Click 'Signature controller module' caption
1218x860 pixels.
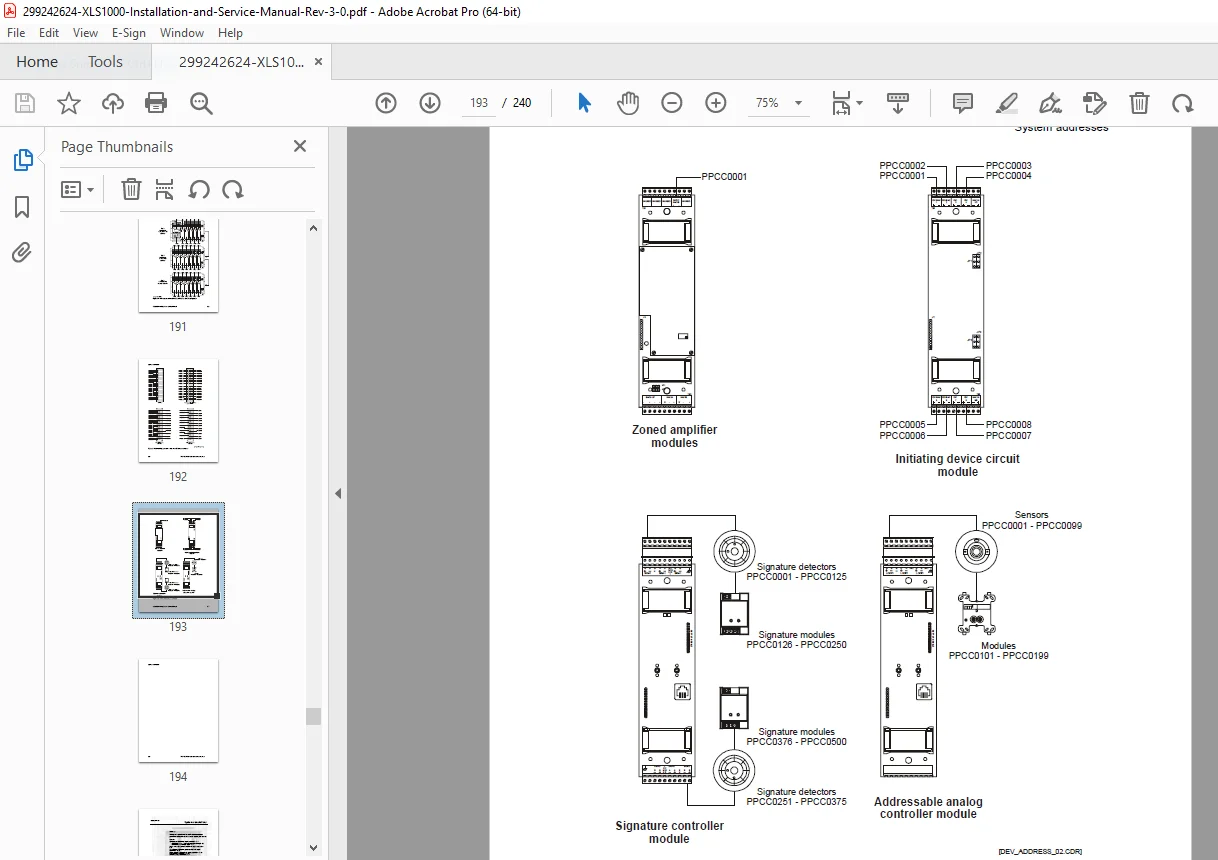point(669,832)
